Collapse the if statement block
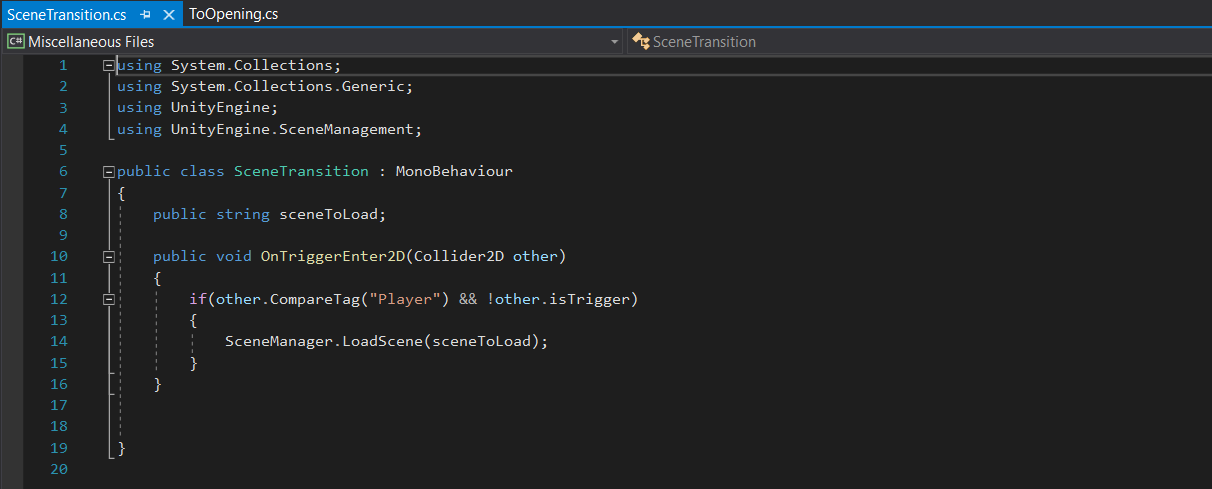The height and width of the screenshot is (489, 1212). (x=108, y=299)
